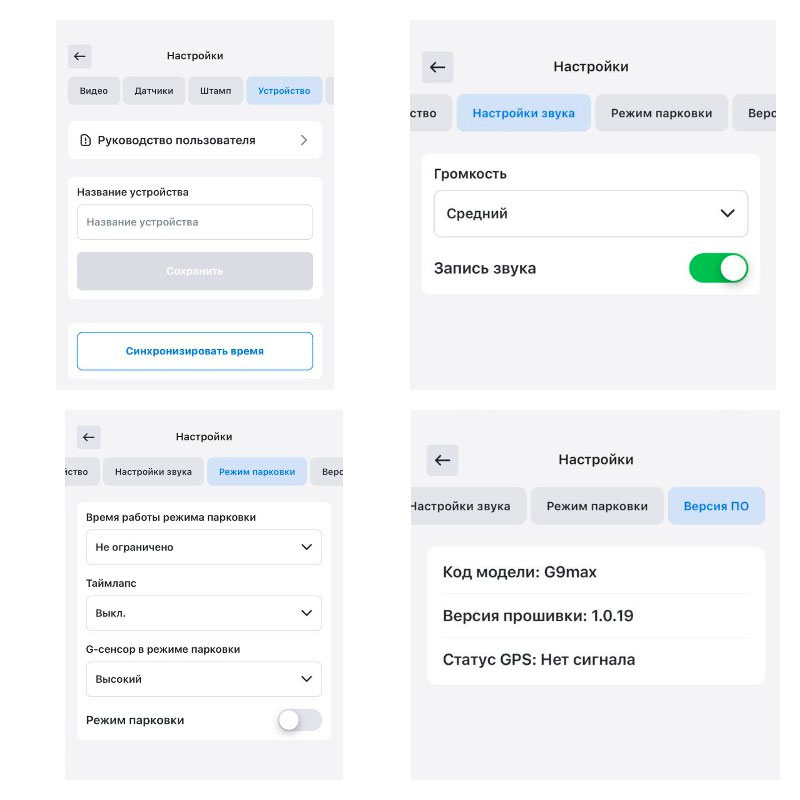Go back from the Устройство settings screen
This screenshot has height=800, width=800.
[x=80, y=56]
